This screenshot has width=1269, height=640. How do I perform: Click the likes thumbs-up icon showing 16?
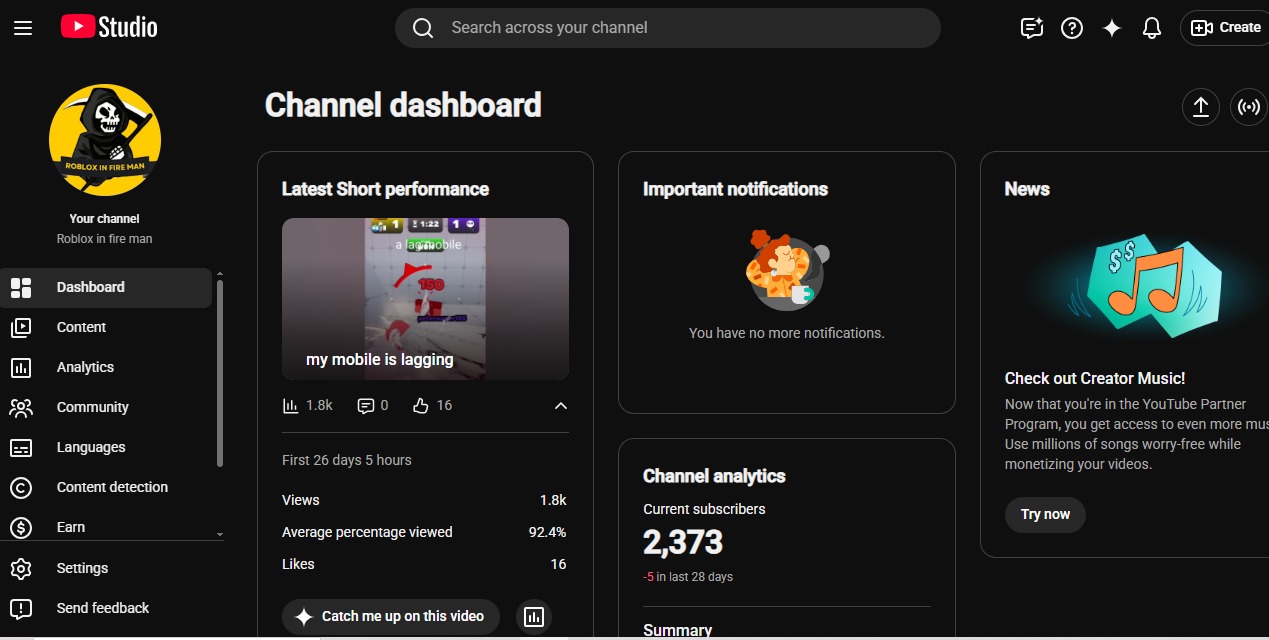pos(420,405)
